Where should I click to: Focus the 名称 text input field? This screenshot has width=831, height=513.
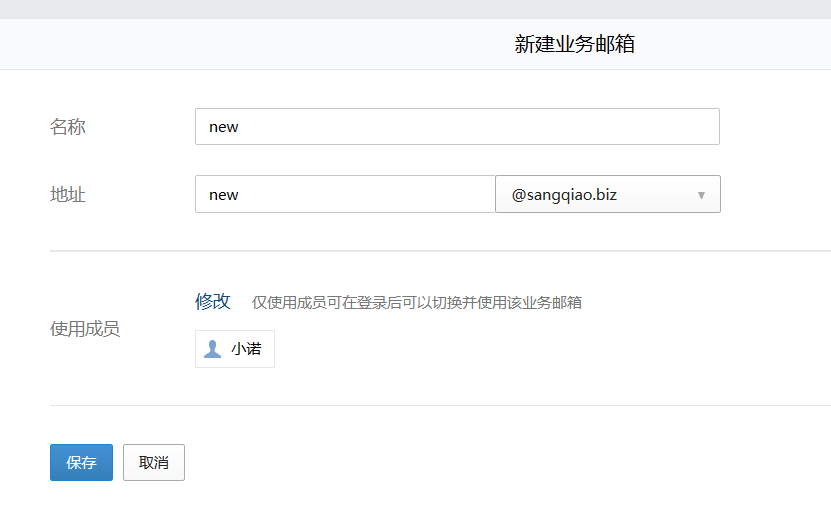457,127
